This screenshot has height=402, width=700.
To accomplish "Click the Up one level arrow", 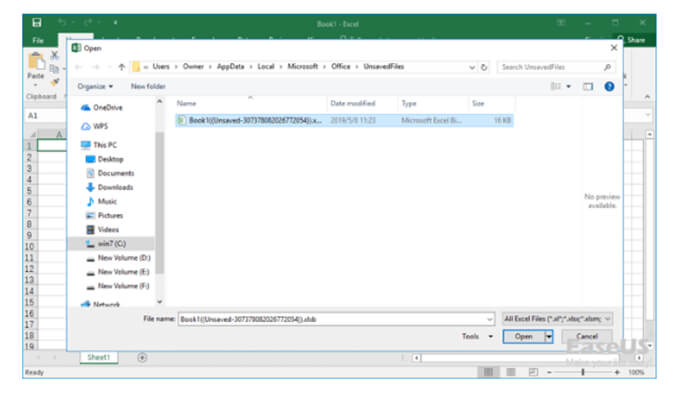I will click(121, 67).
